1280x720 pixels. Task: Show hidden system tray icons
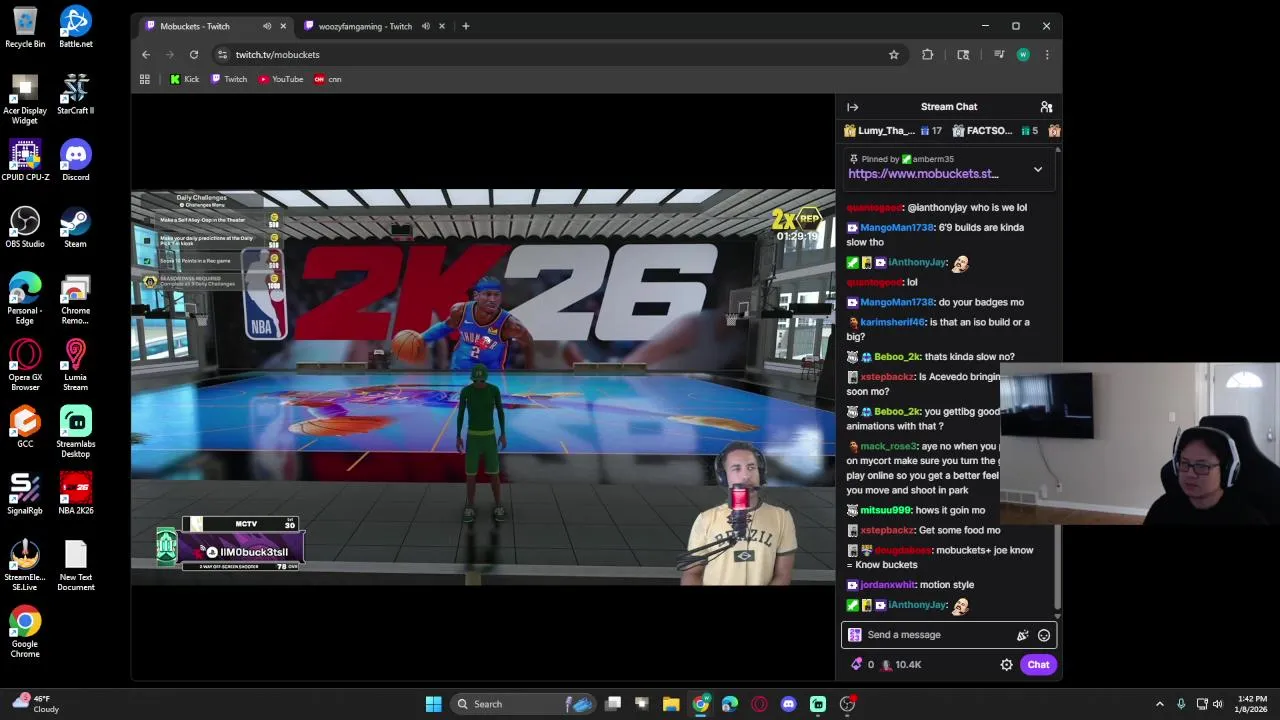(1160, 704)
